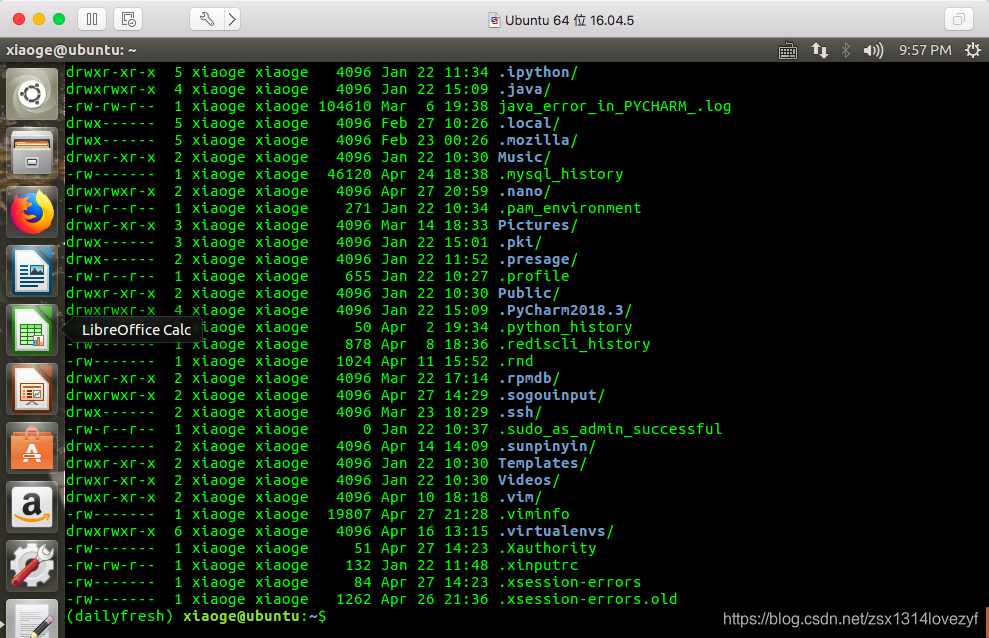The width and height of the screenshot is (989, 638).
Task: Open LibreOffice Calc launcher icon
Action: 32,330
